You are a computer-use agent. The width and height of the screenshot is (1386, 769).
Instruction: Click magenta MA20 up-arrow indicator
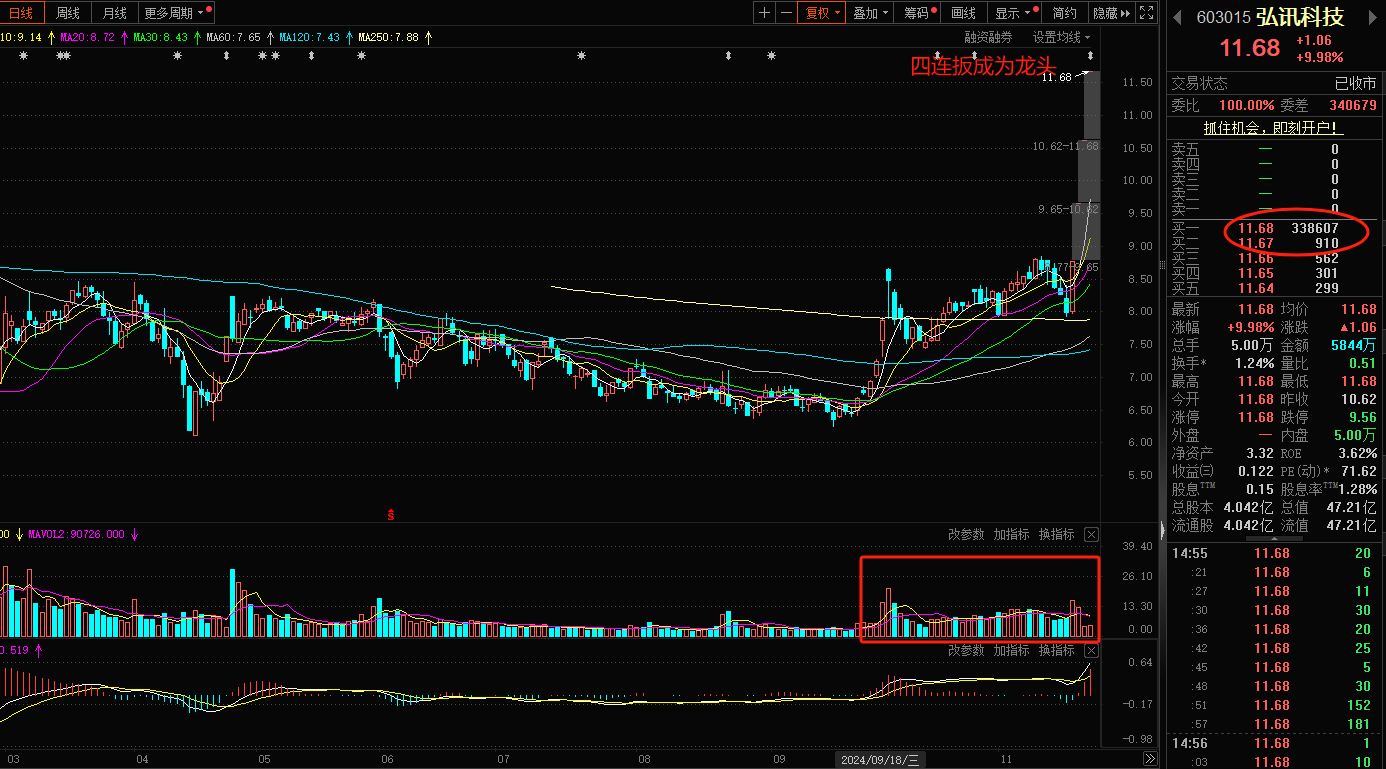(122, 37)
